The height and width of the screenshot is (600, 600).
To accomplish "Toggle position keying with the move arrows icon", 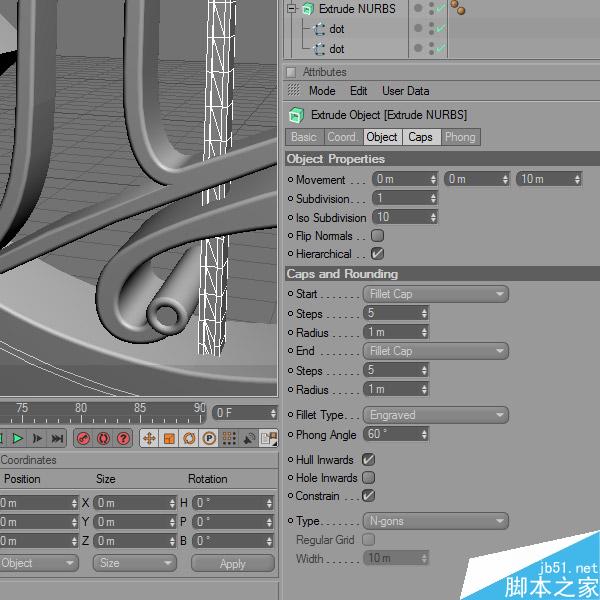I will pos(149,439).
